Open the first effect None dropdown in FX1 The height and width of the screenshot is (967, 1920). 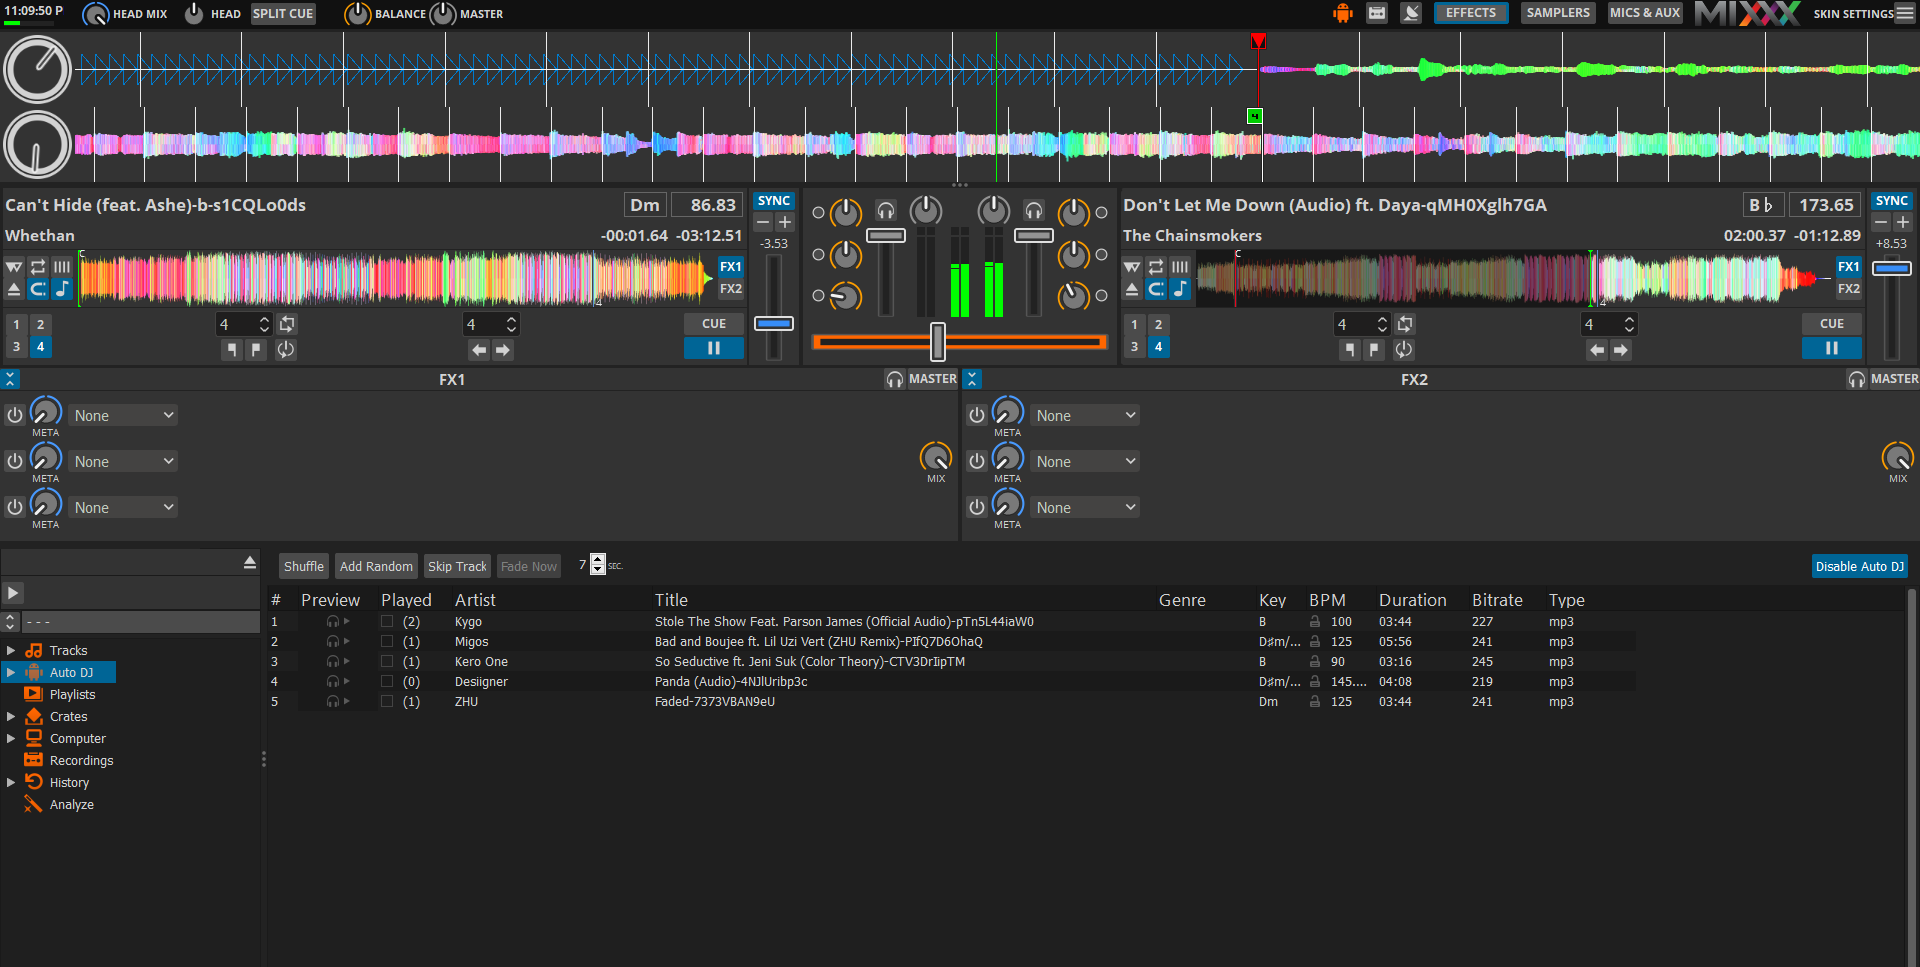(123, 415)
